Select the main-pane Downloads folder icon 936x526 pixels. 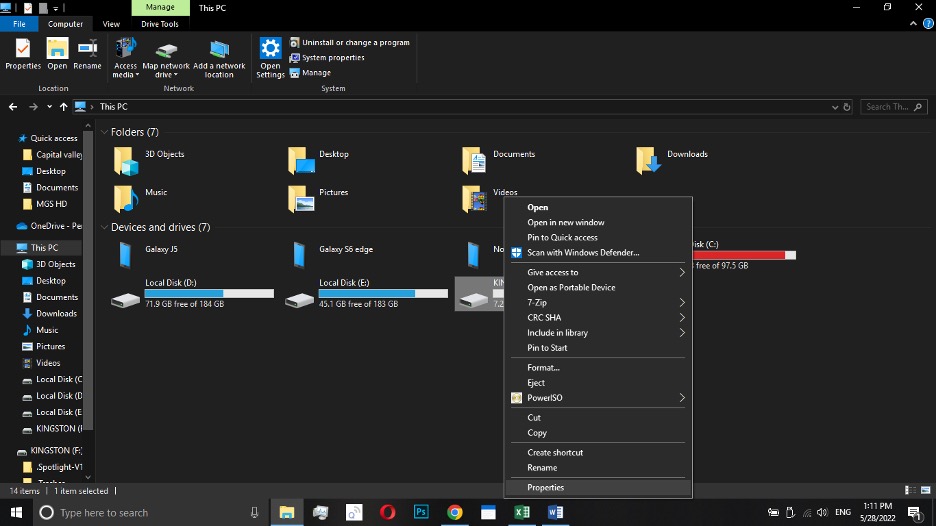point(648,160)
